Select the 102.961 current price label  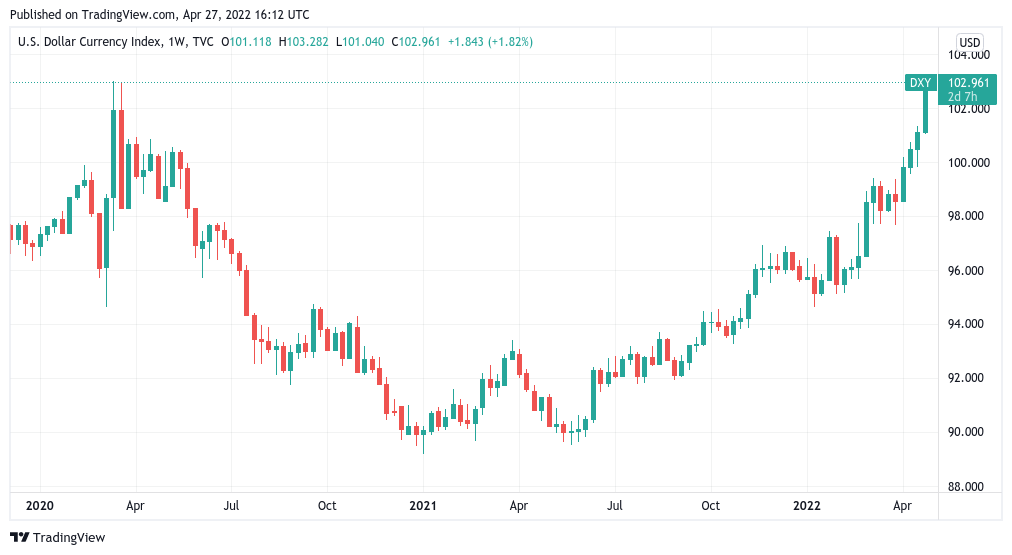[x=967, y=82]
